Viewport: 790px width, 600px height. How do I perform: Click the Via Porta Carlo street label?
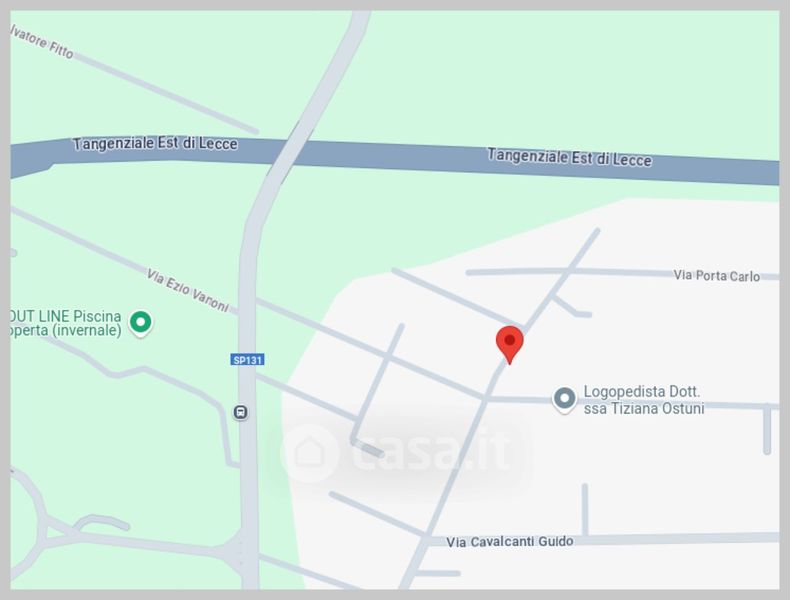(716, 276)
